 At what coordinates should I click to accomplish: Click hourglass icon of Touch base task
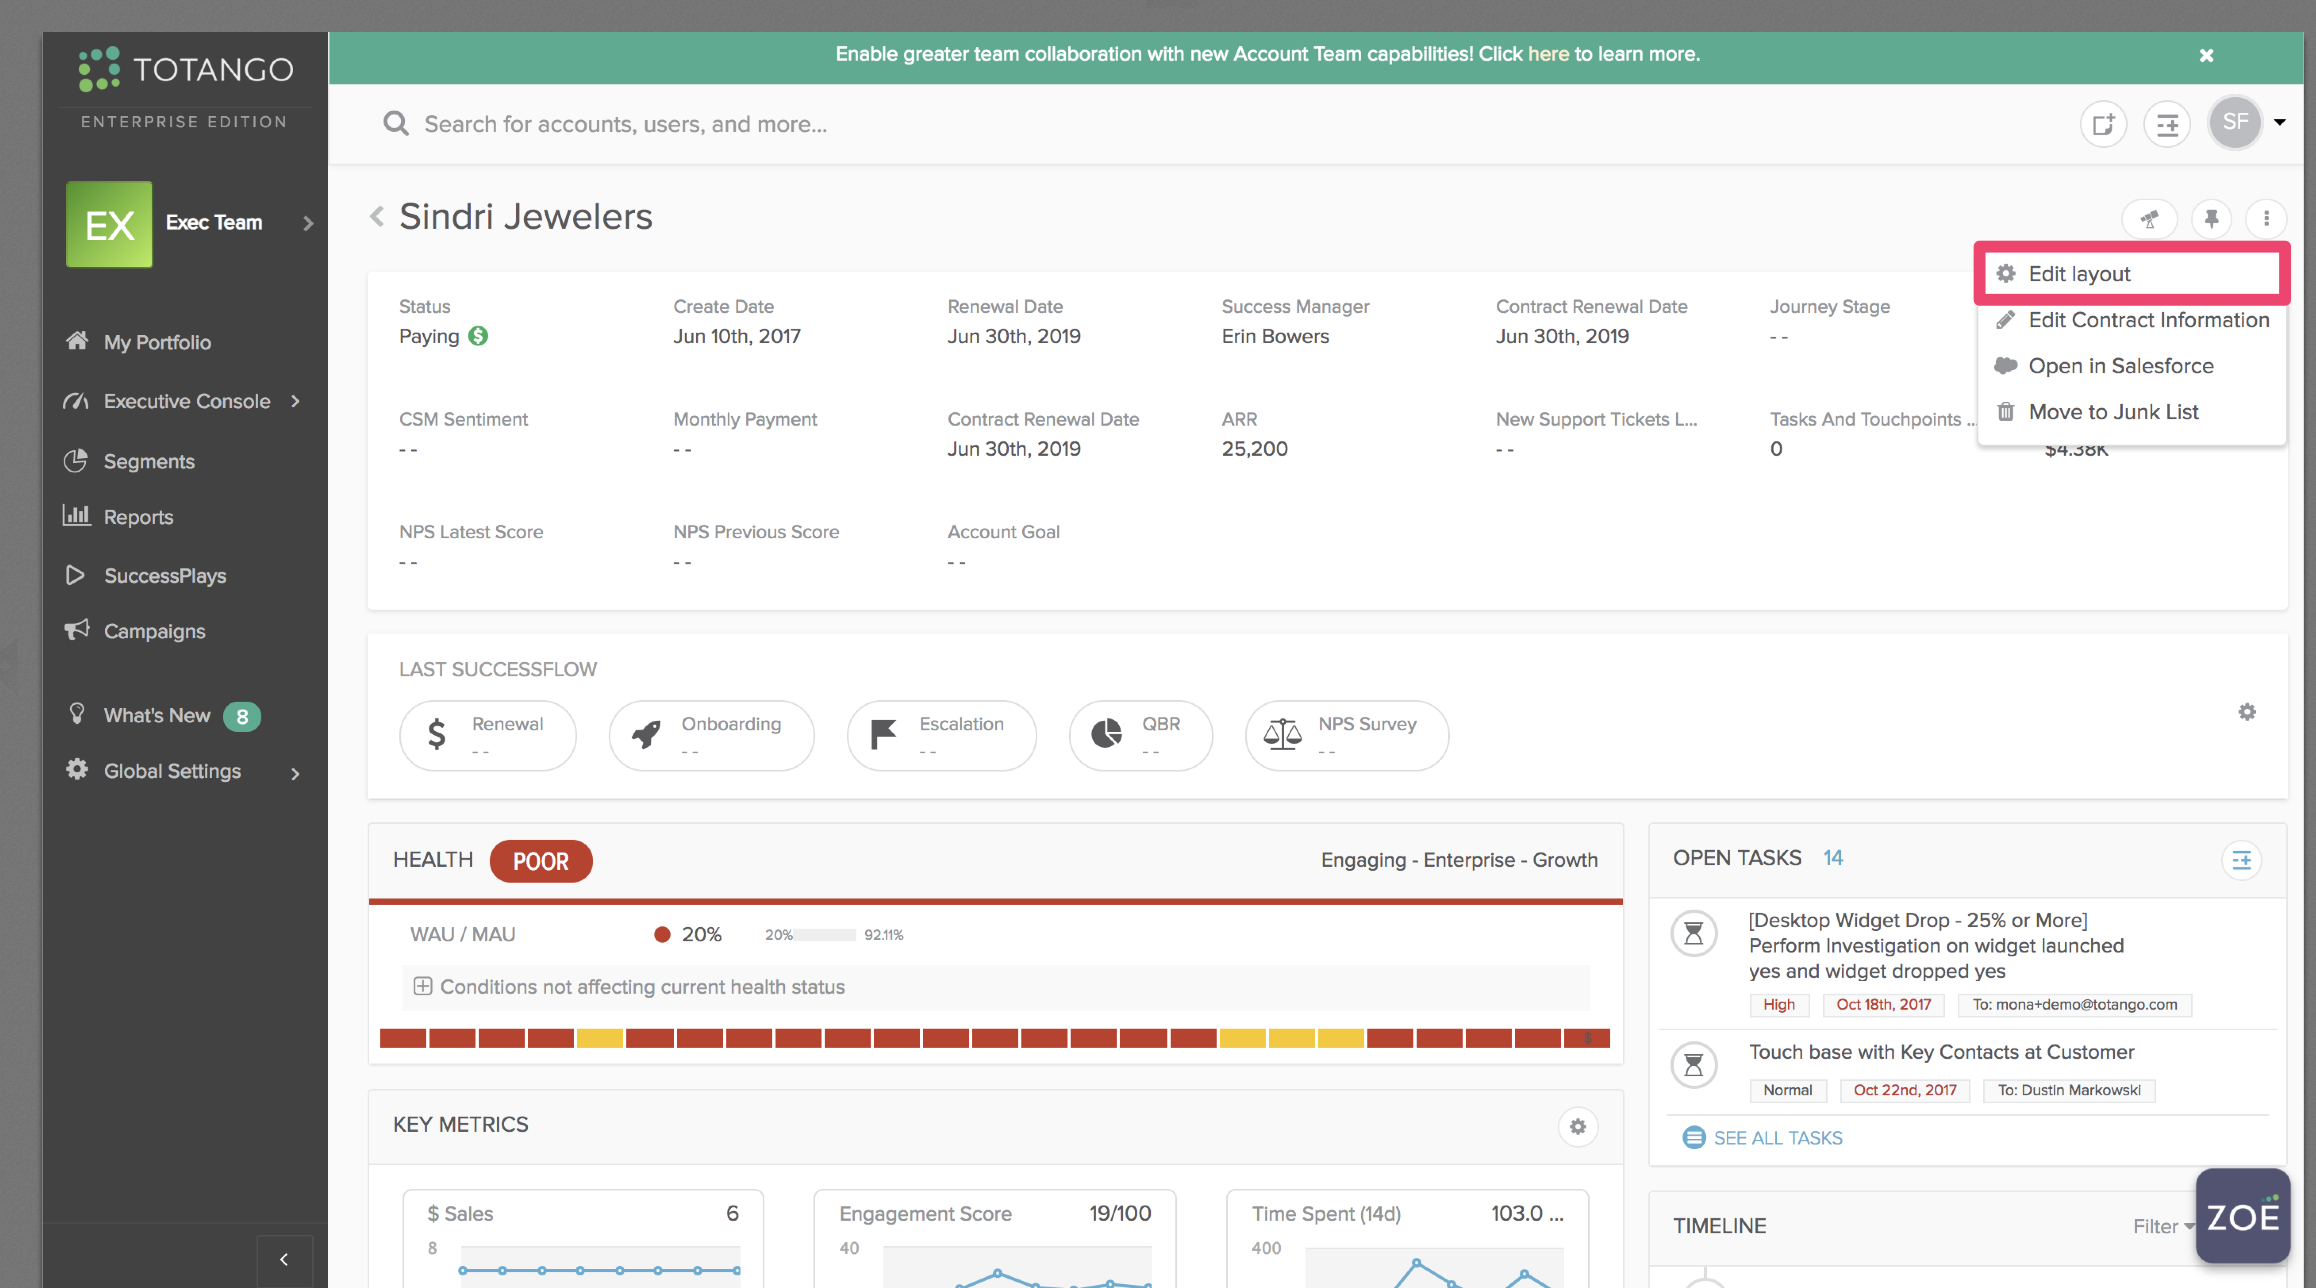tap(1694, 1065)
